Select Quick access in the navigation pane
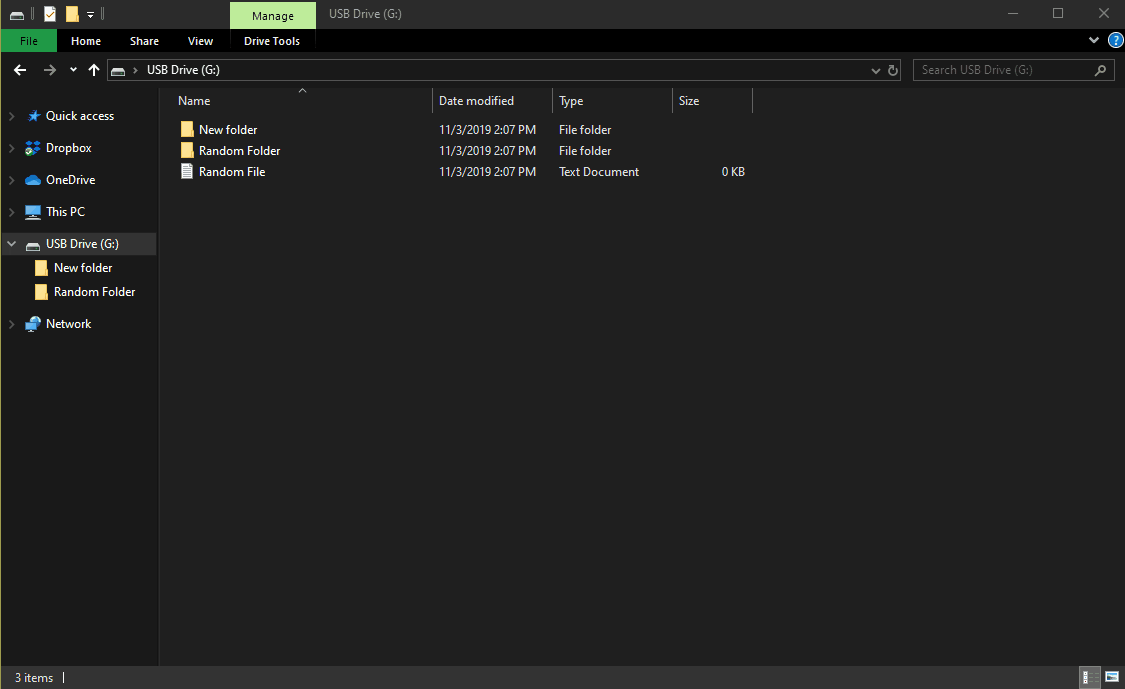Image resolution: width=1125 pixels, height=689 pixels. tap(80, 116)
